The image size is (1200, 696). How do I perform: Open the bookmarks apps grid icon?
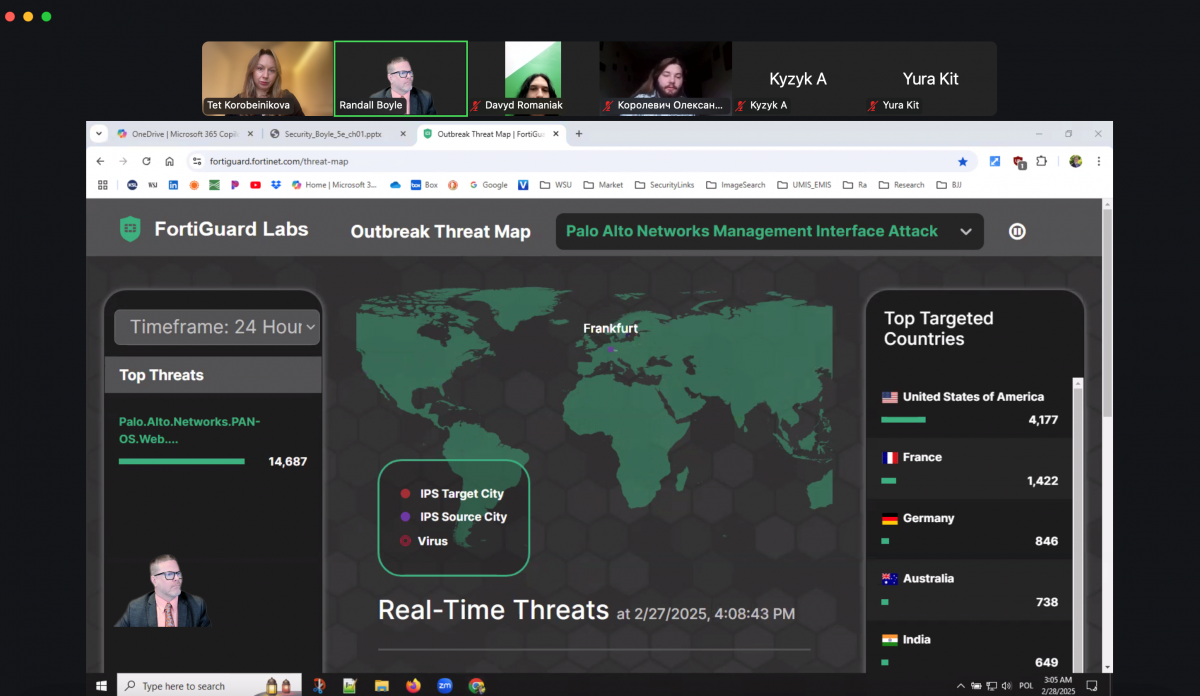[x=102, y=185]
